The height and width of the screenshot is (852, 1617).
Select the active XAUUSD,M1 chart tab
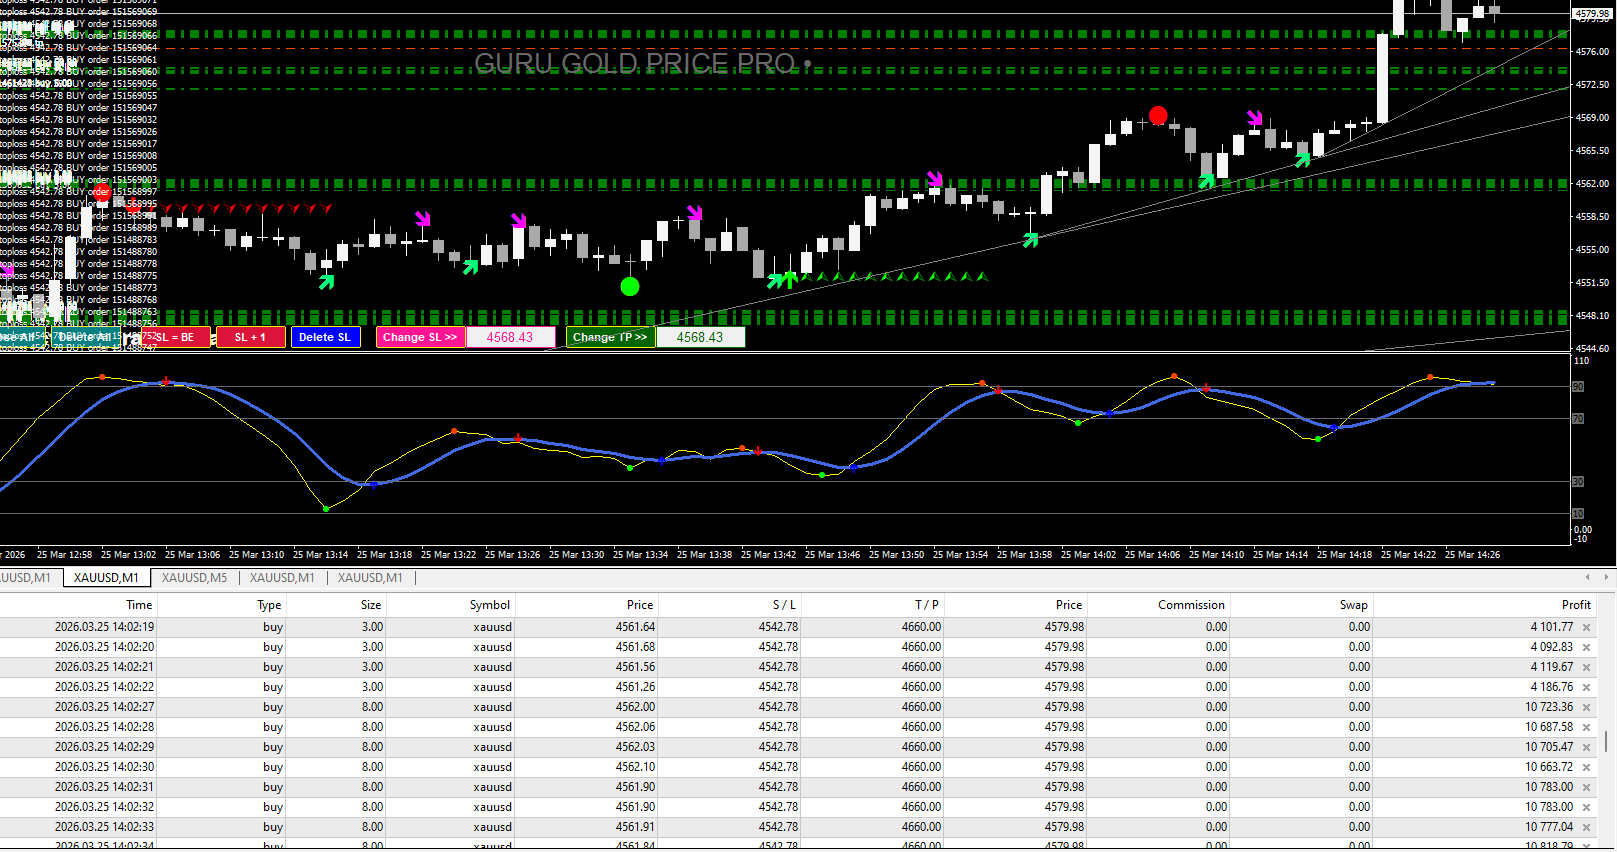point(106,578)
